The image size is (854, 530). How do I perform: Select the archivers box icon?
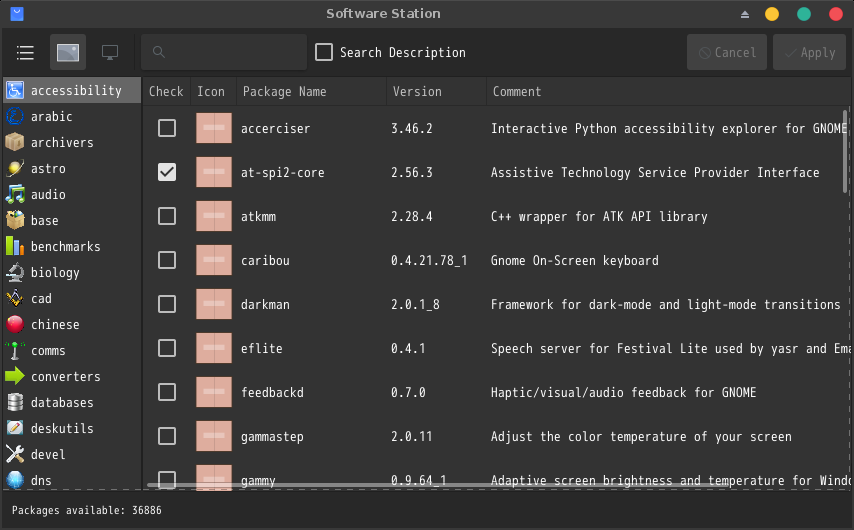[15, 142]
